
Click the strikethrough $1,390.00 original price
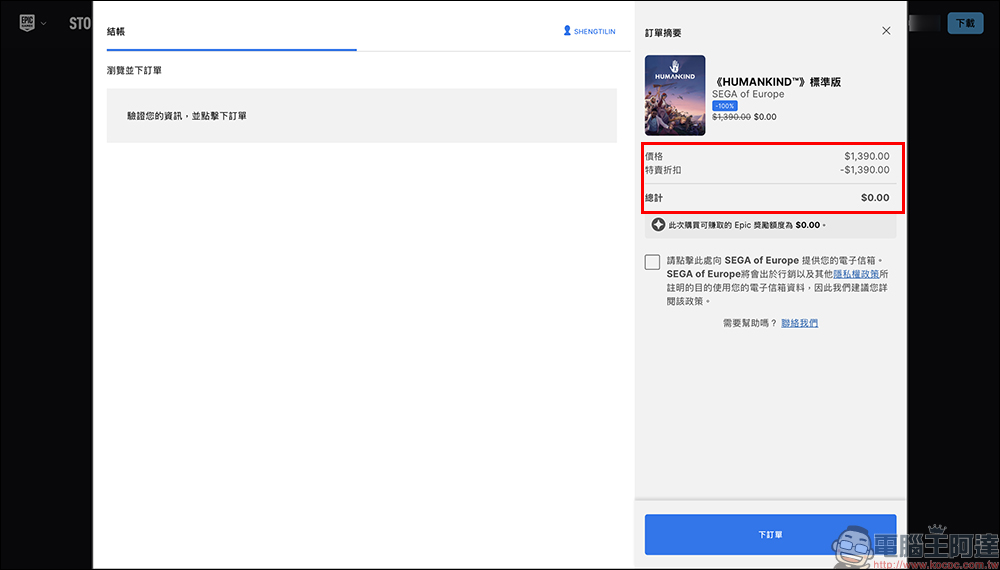tap(731, 117)
